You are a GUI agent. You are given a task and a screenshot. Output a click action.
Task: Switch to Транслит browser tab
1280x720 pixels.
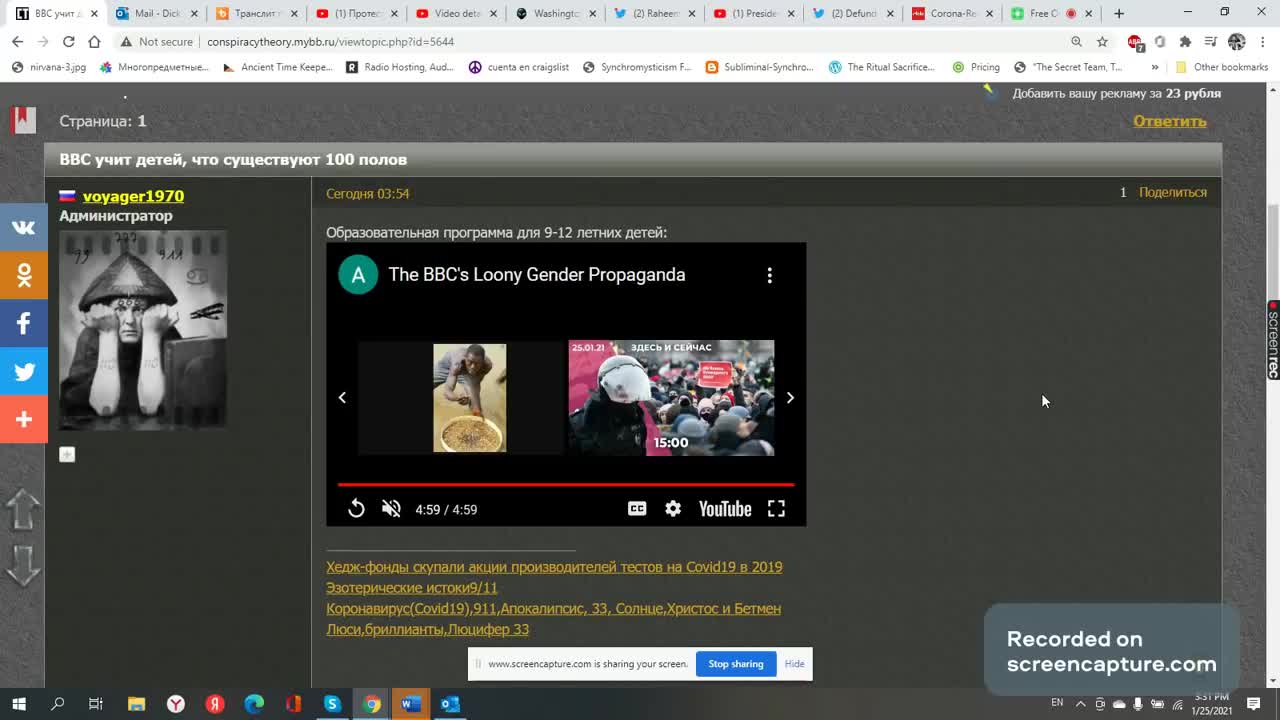click(255, 13)
